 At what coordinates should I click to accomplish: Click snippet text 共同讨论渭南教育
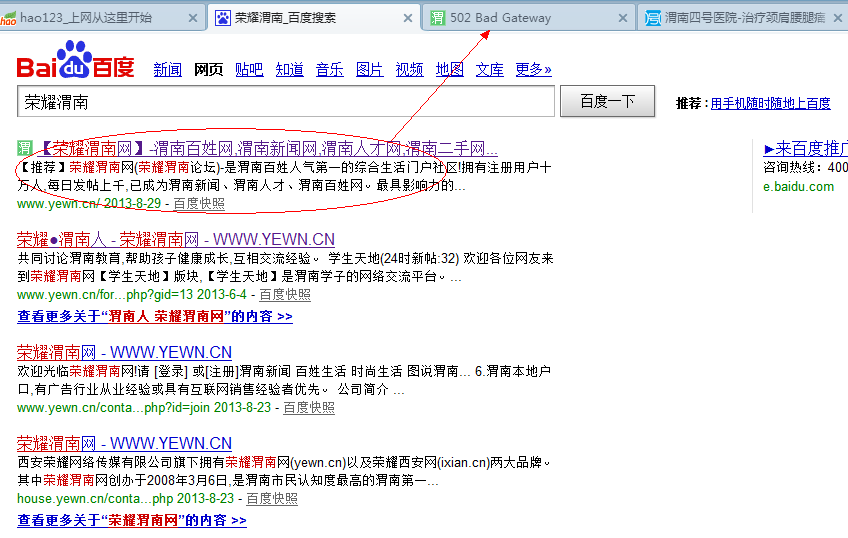(x=70, y=258)
